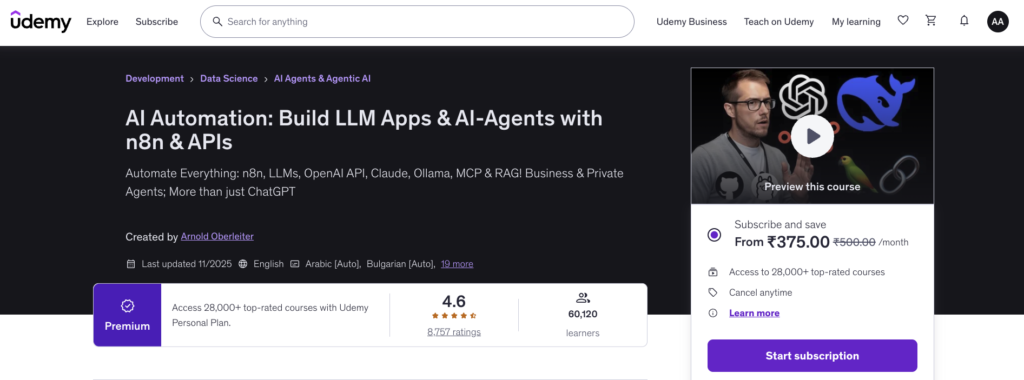Focus the Search for anything field
Viewport: 1024px width, 380px height.
click(x=417, y=22)
